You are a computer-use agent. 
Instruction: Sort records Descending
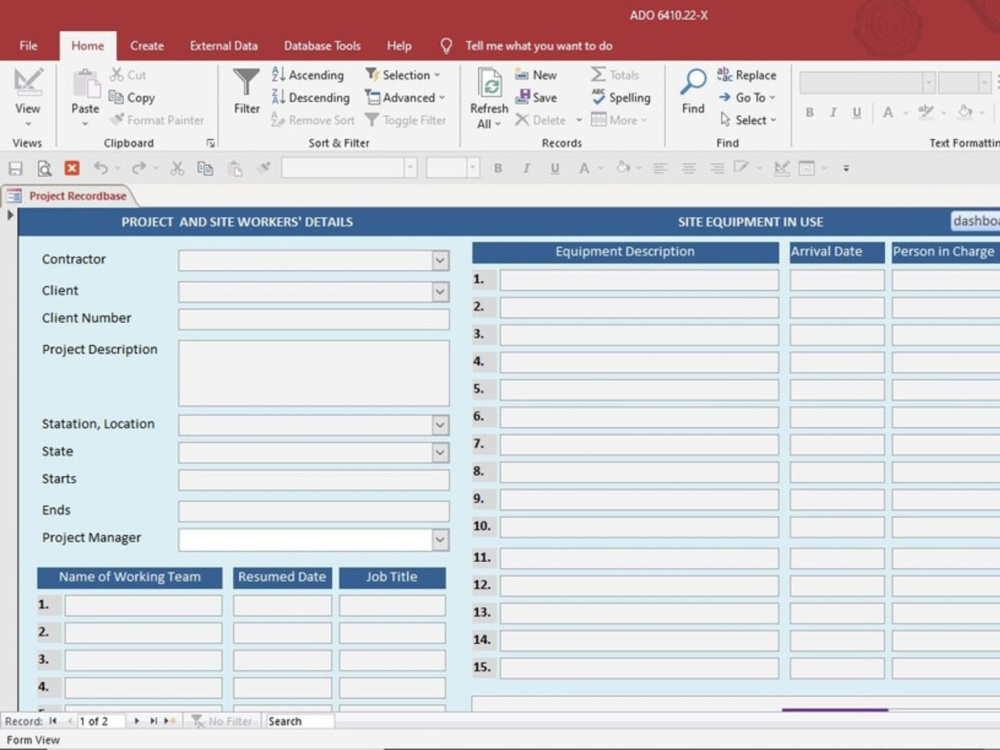(311, 98)
